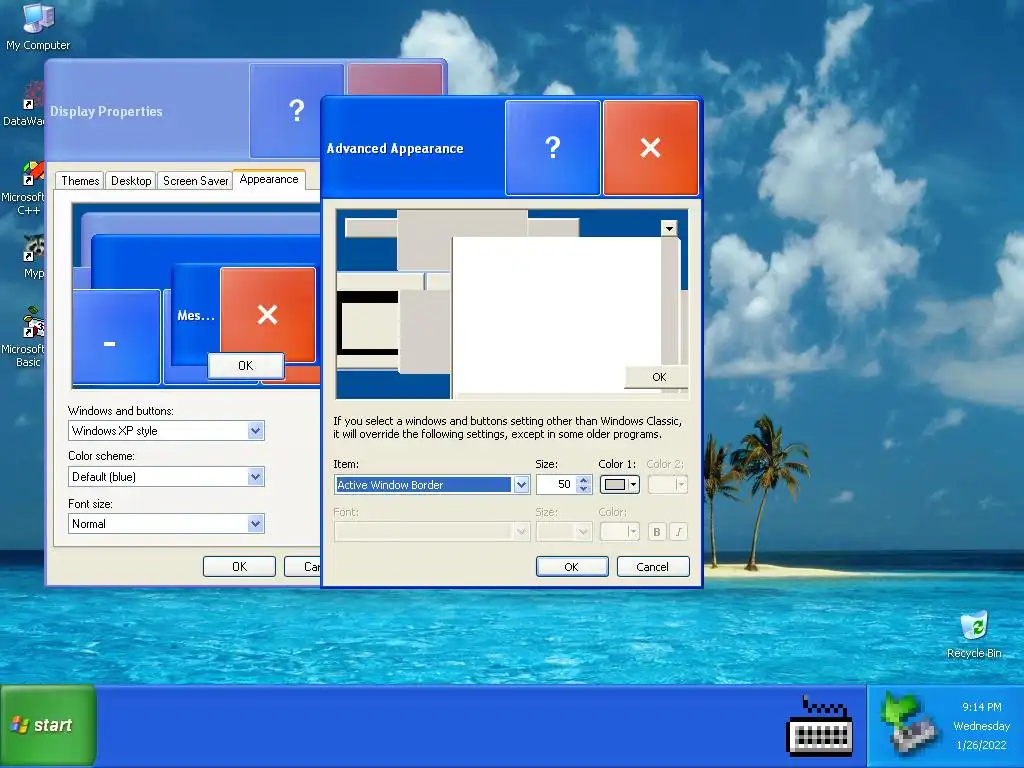Click the Start button
The width and height of the screenshot is (1024, 768).
pyautogui.click(x=48, y=726)
